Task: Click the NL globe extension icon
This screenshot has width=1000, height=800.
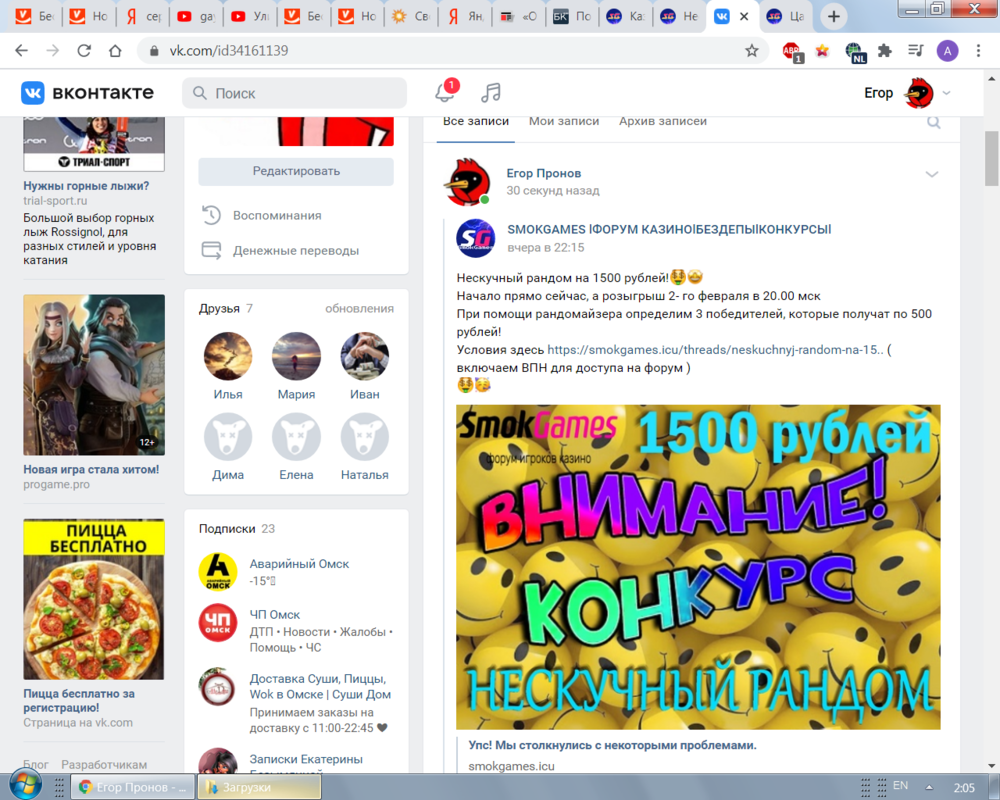Action: click(855, 52)
